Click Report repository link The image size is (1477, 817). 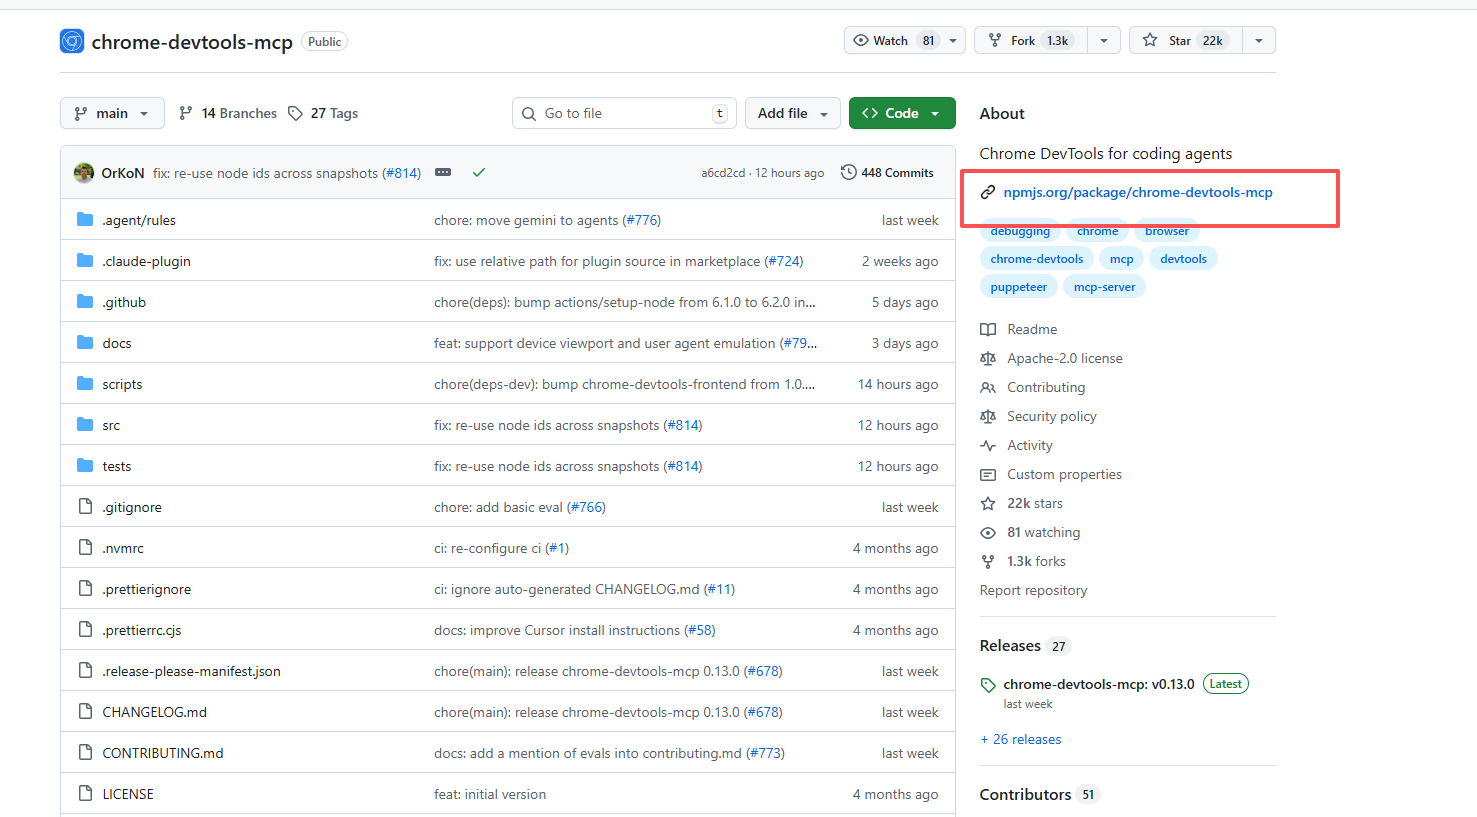click(1033, 590)
